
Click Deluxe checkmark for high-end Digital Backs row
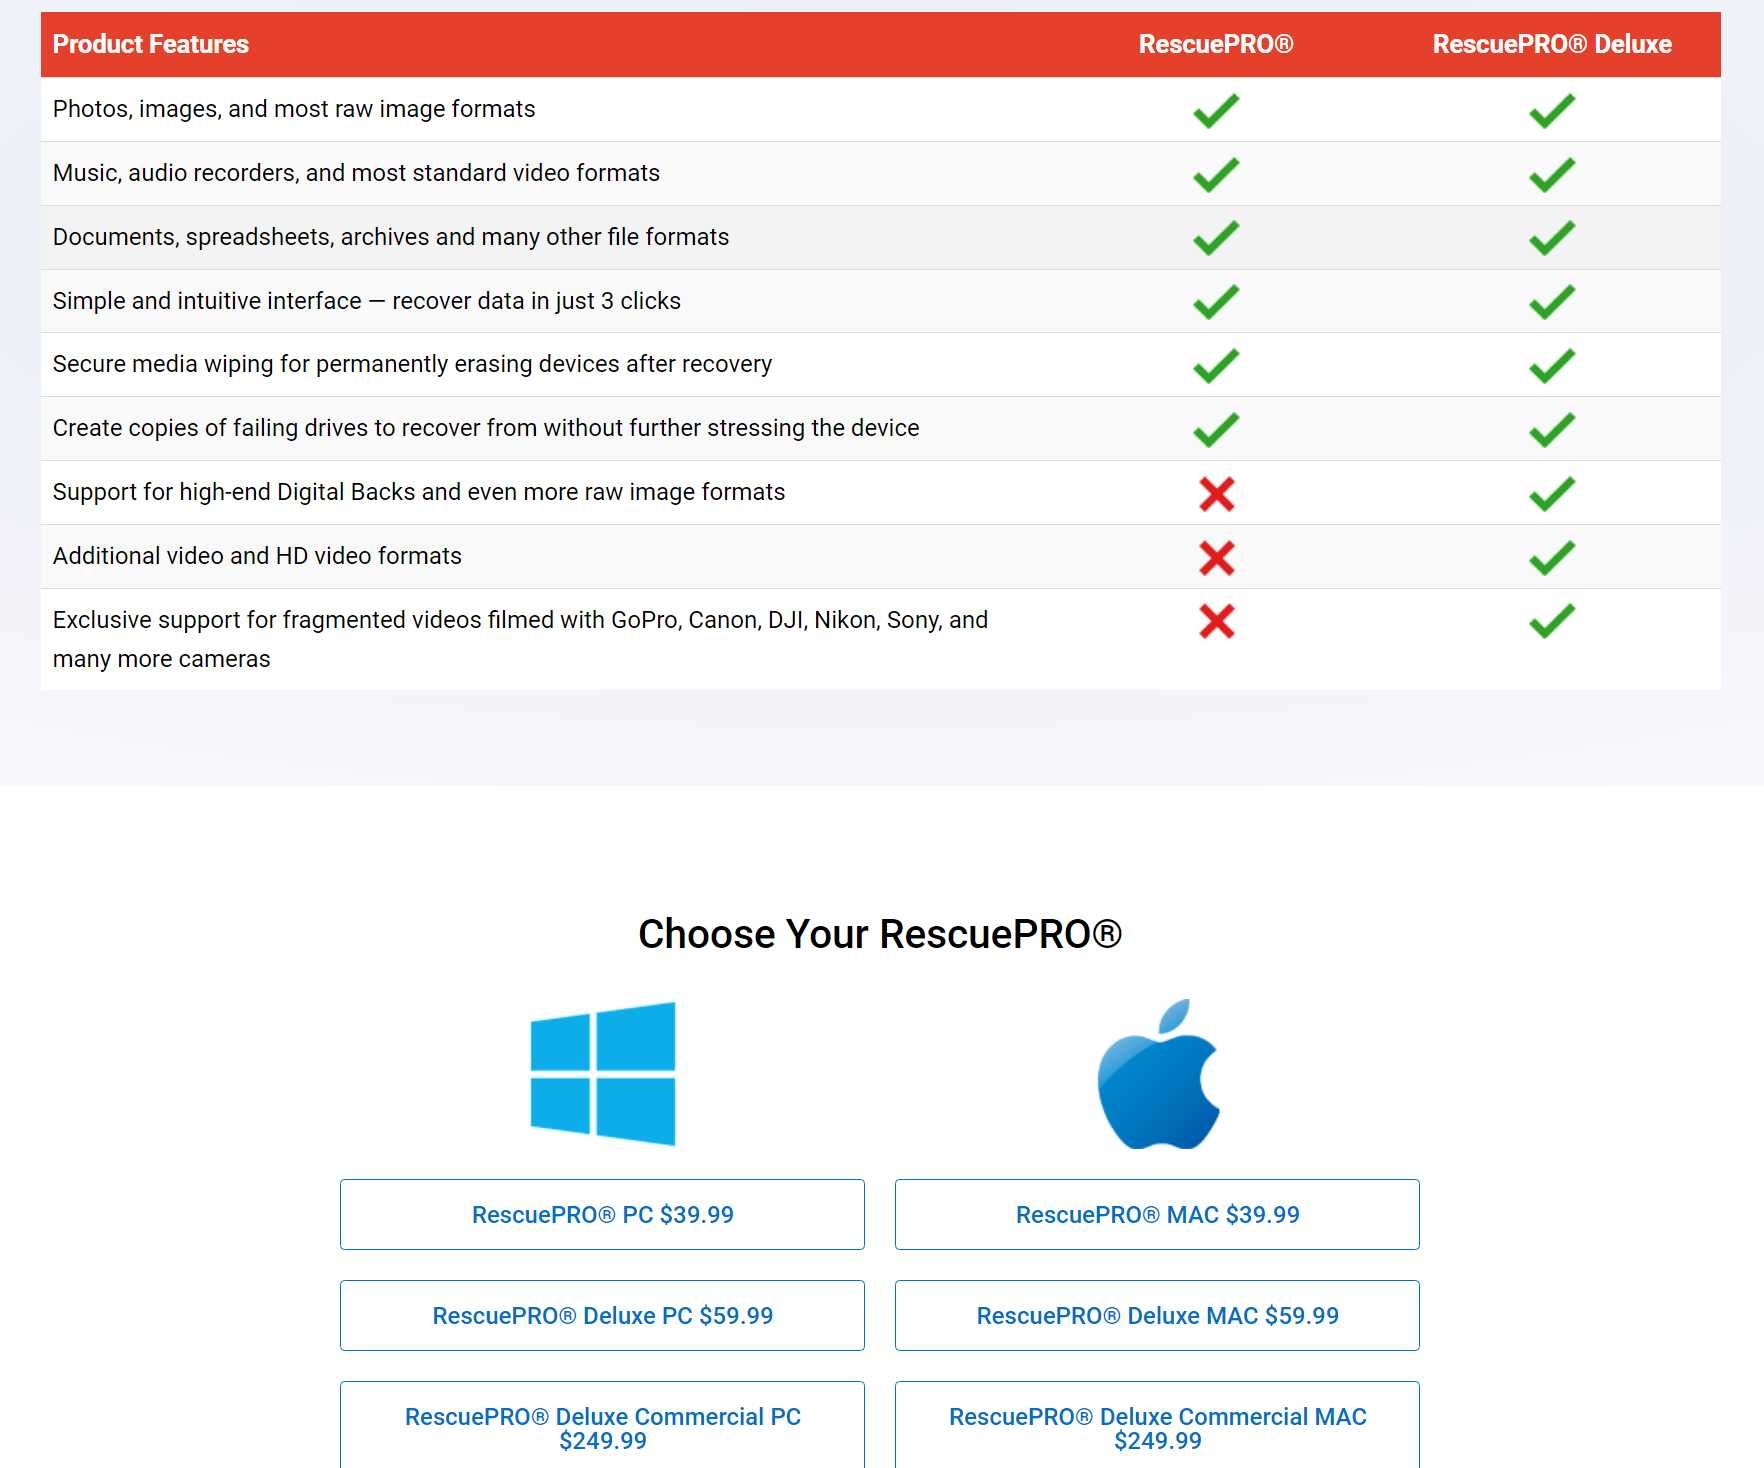1552,494
